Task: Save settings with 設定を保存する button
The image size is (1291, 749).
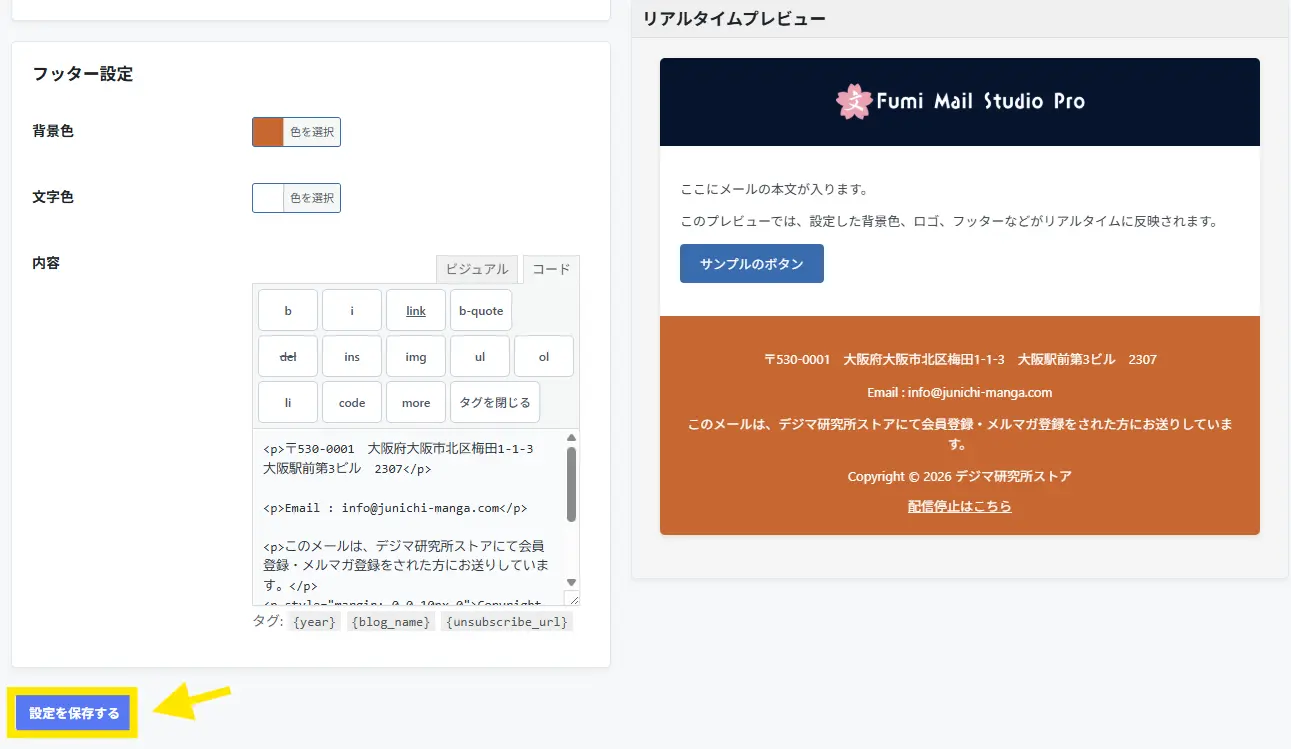Action: (74, 713)
